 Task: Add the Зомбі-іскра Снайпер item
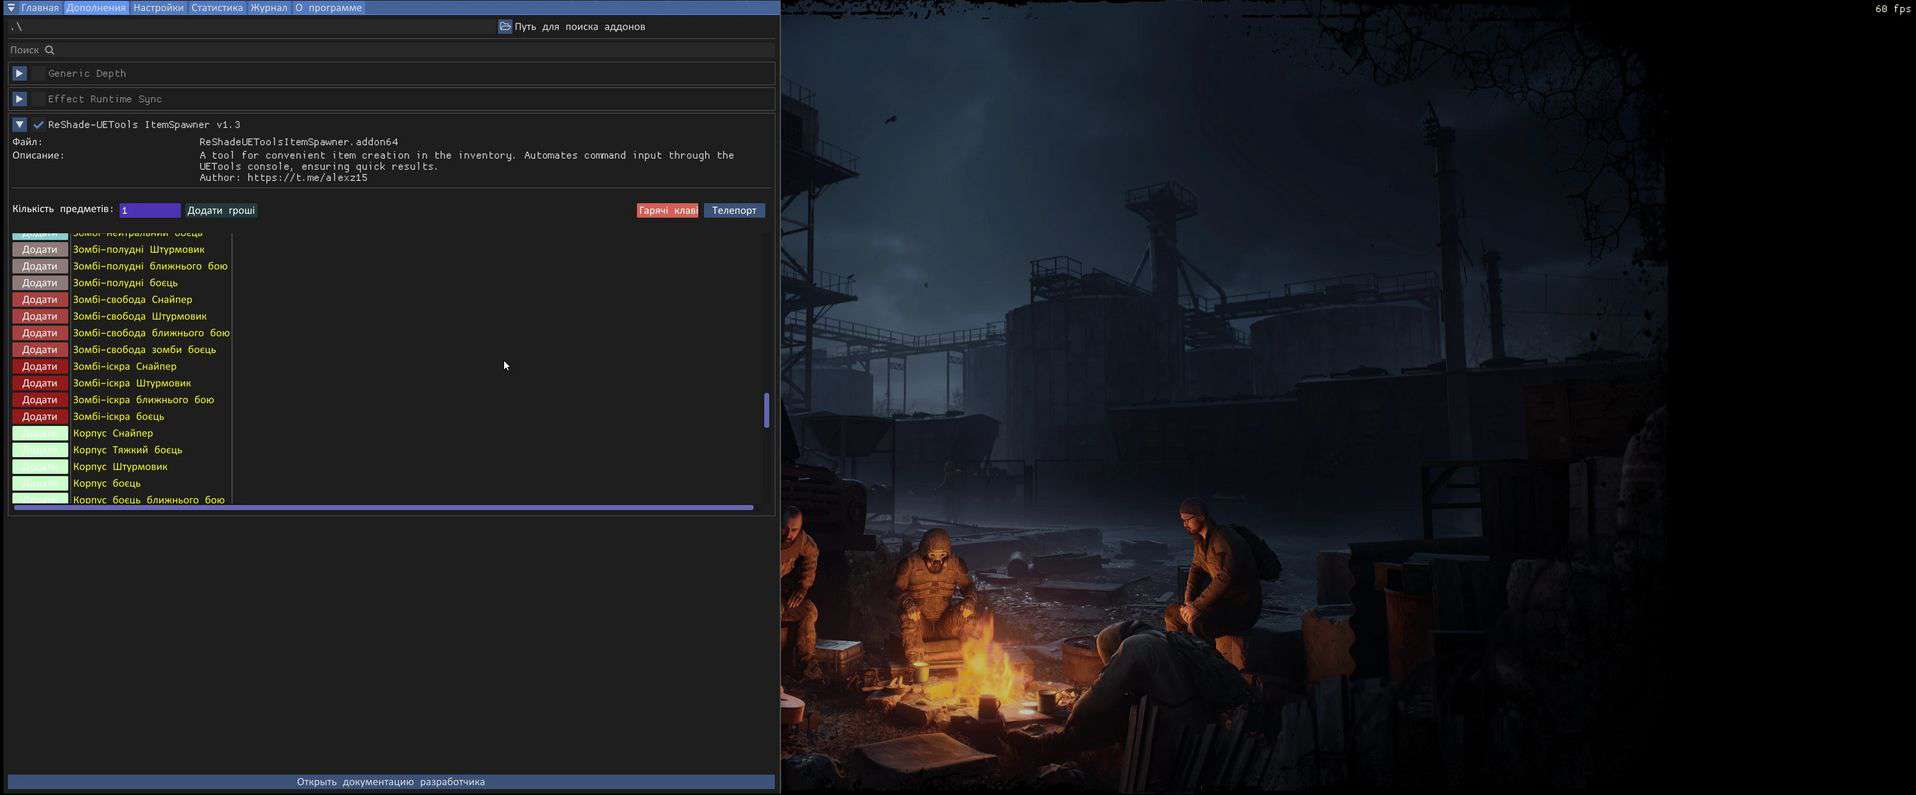(40, 367)
